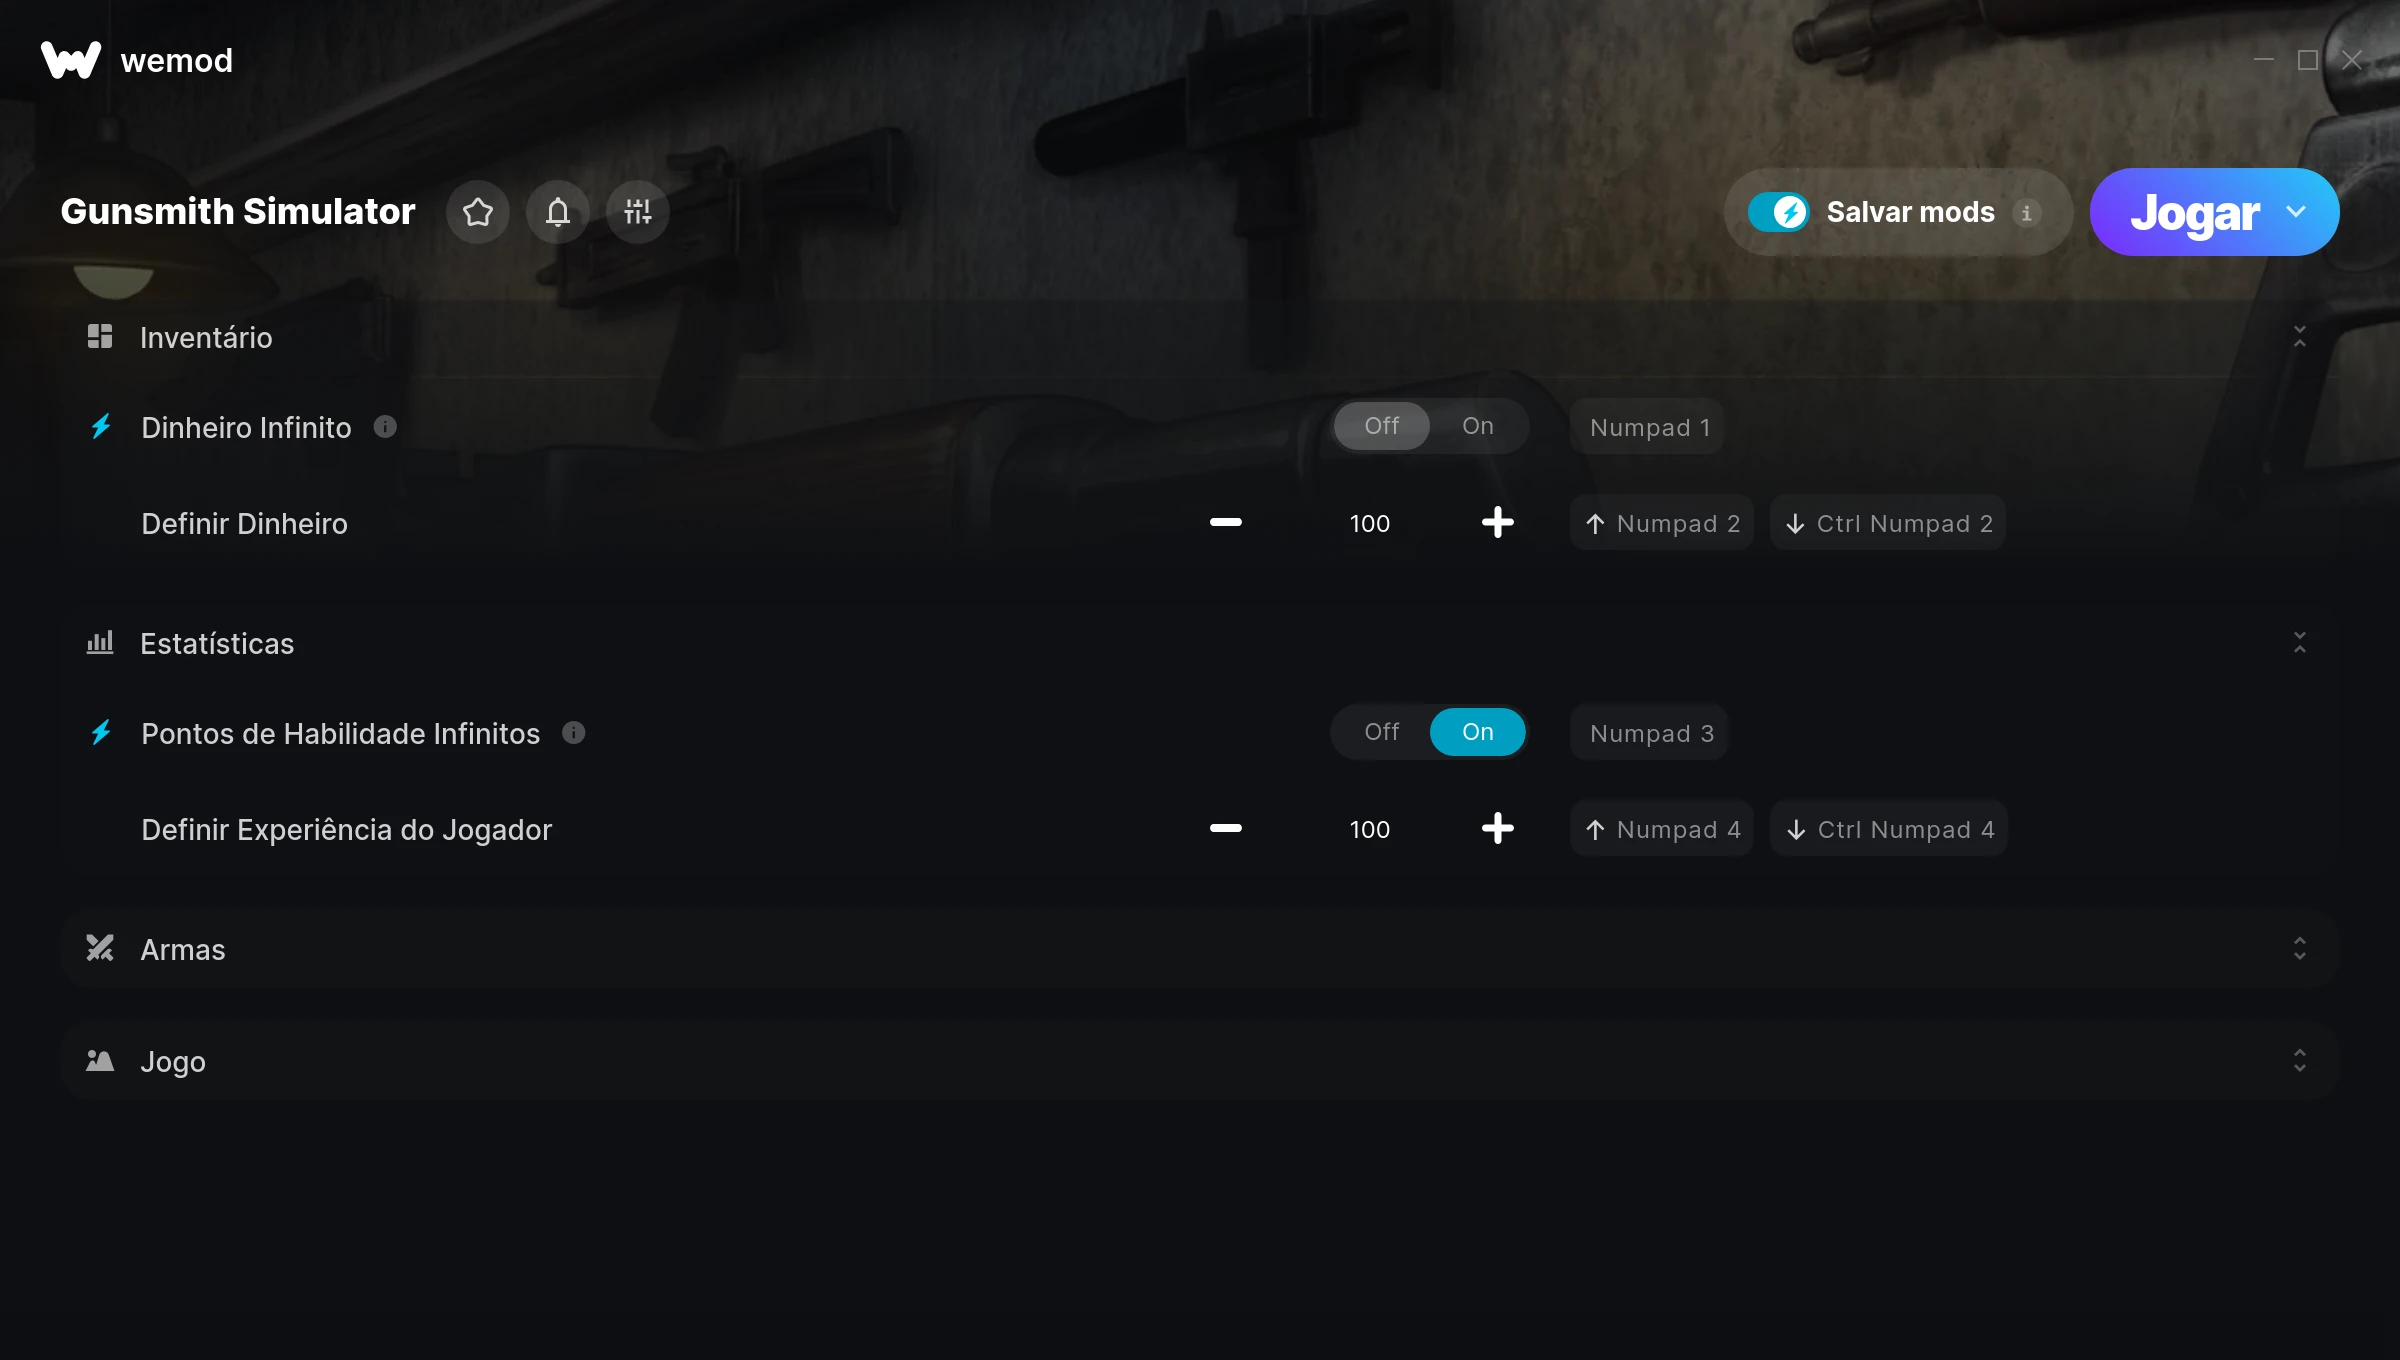This screenshot has width=2400, height=1360.
Task: Turn Pontos de Habilidade Infinitos off
Action: point(1382,732)
